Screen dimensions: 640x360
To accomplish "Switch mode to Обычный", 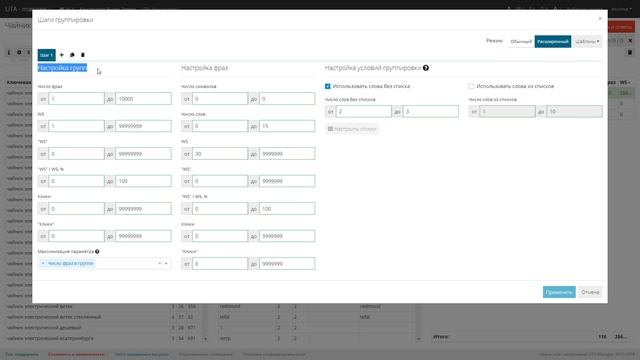I will [x=521, y=42].
